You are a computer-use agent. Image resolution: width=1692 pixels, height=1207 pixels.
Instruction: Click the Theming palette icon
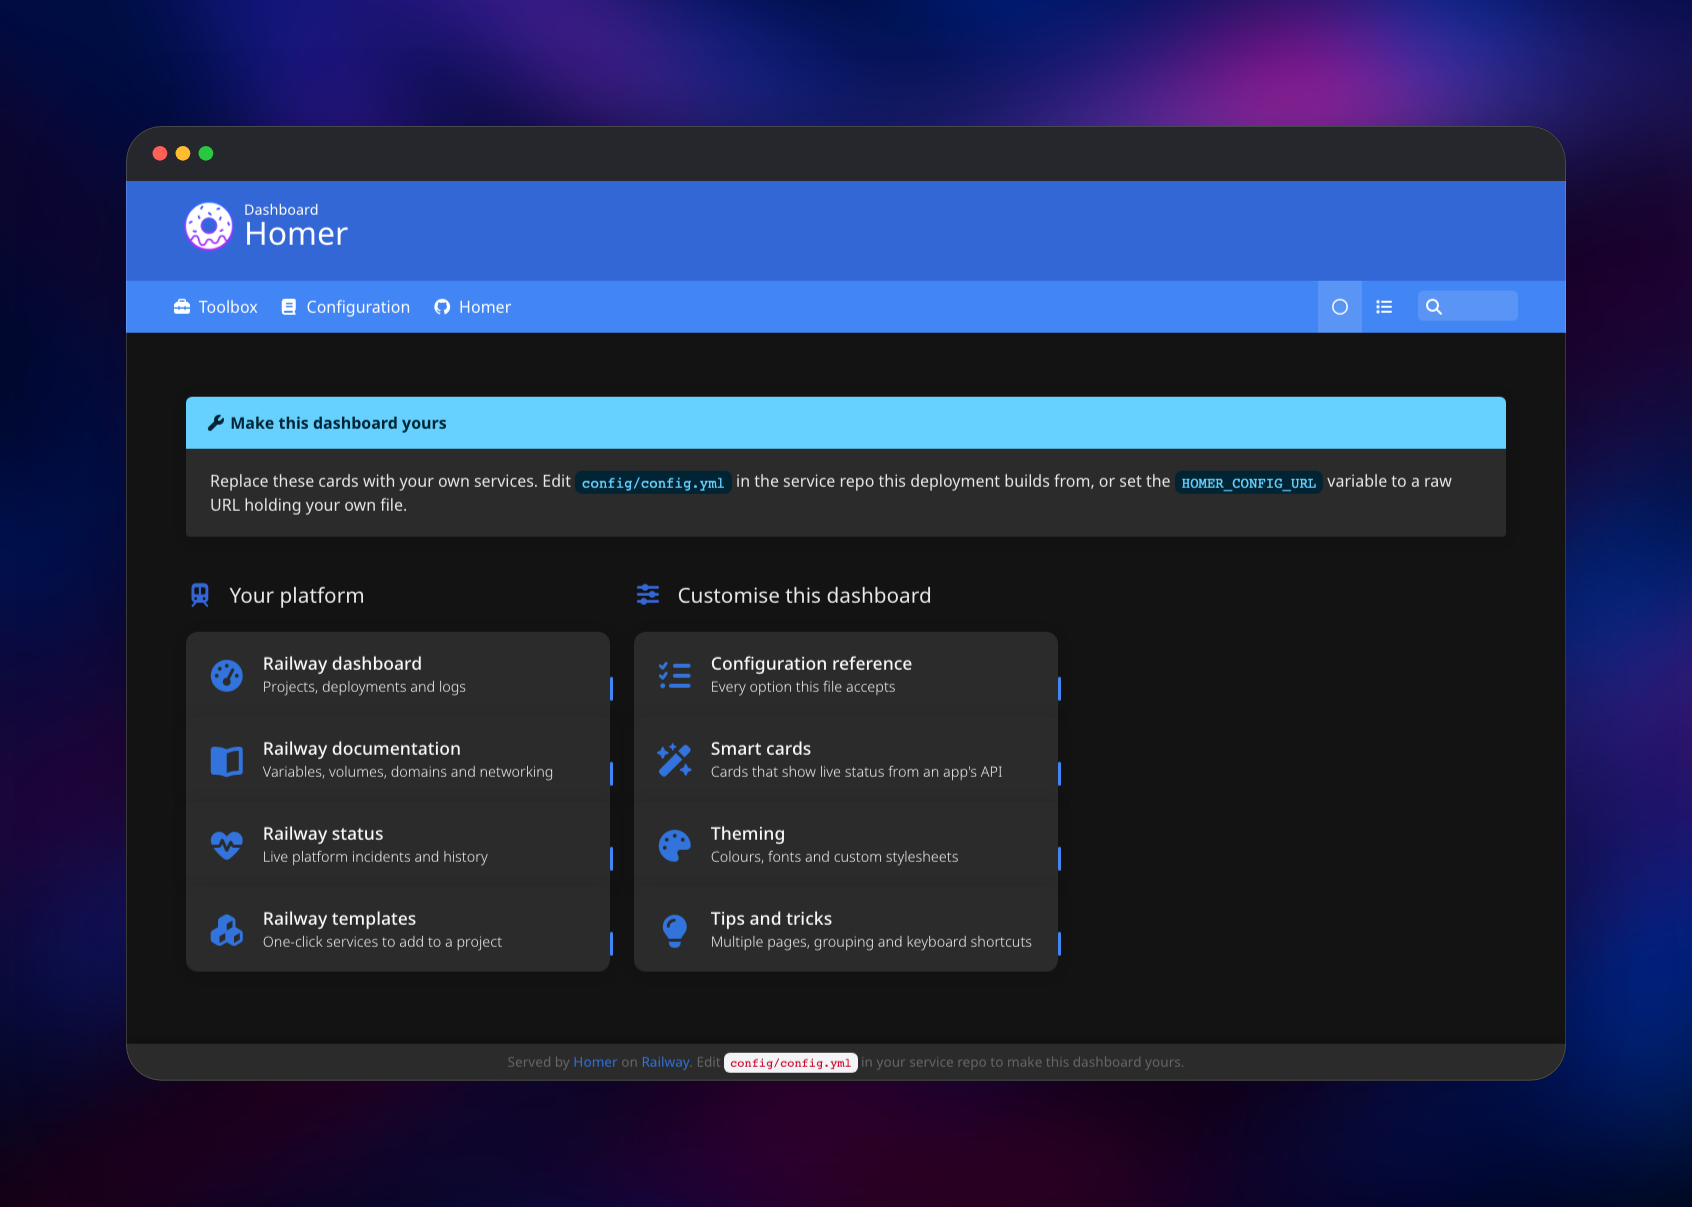click(x=675, y=845)
